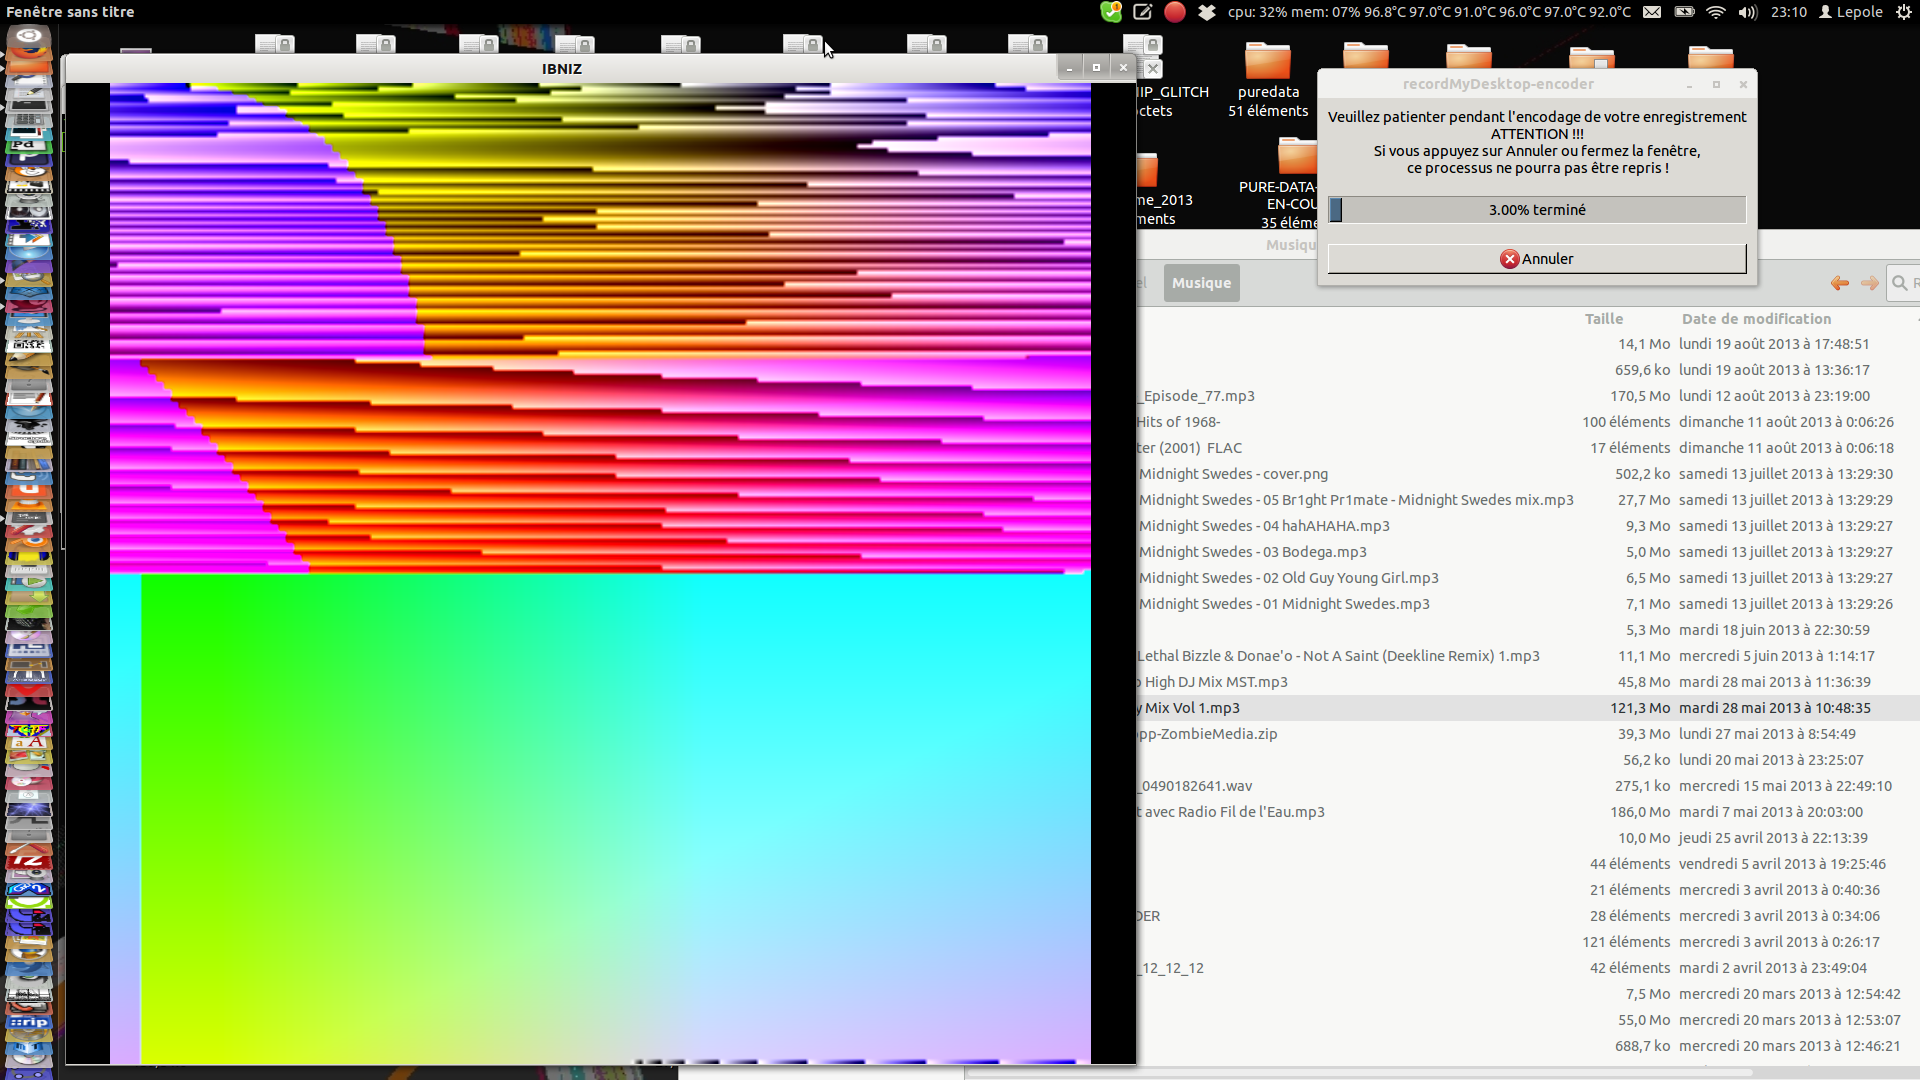Open the Wi-Fi network indicator
The image size is (1920, 1080).
coord(1716,12)
